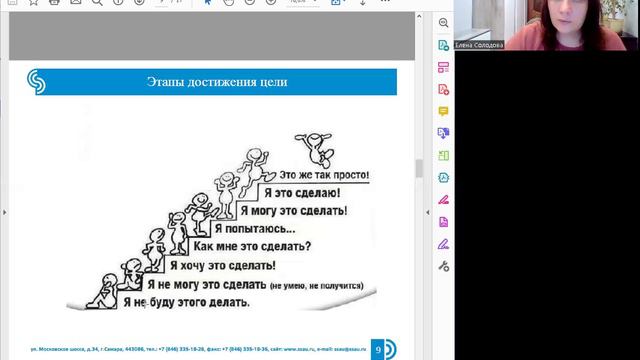Click the name label Елена Солодова

(x=479, y=45)
